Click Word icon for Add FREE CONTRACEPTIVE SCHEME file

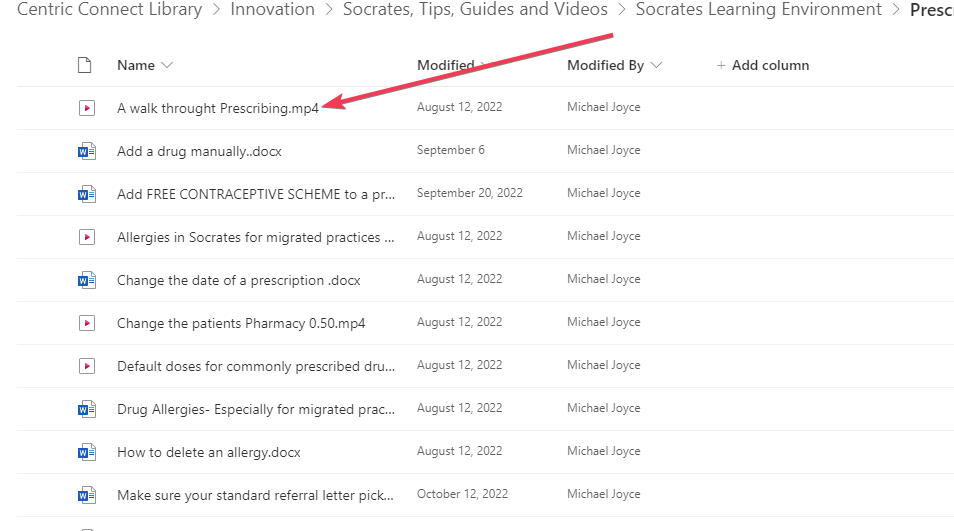[87, 194]
